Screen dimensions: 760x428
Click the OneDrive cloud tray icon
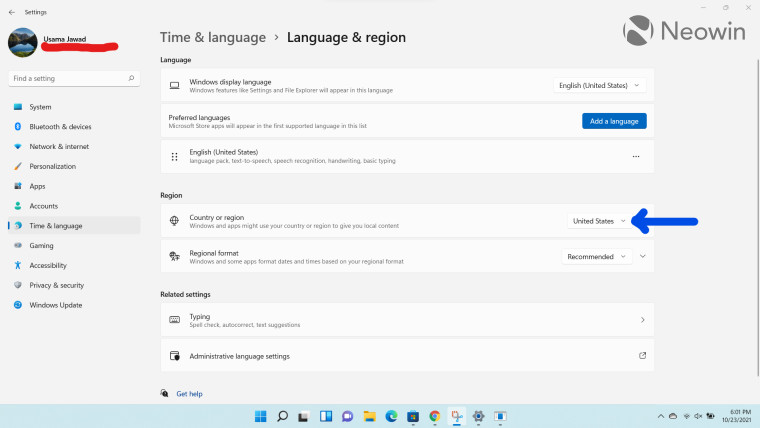pyautogui.click(x=673, y=416)
